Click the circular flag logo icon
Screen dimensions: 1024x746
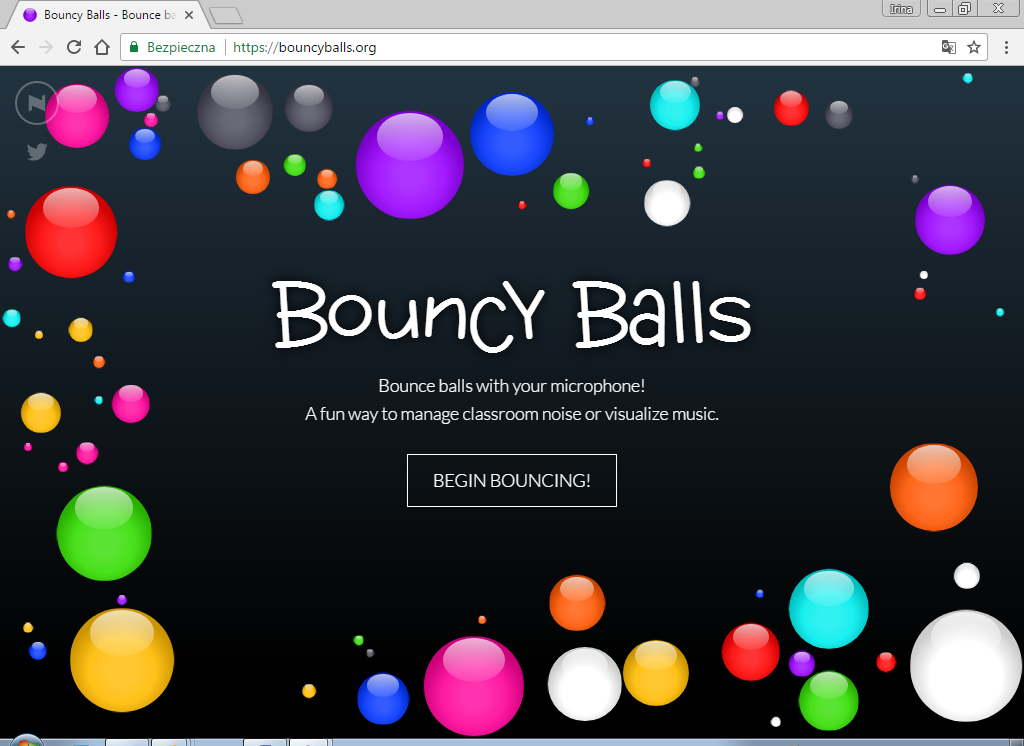(x=37, y=103)
